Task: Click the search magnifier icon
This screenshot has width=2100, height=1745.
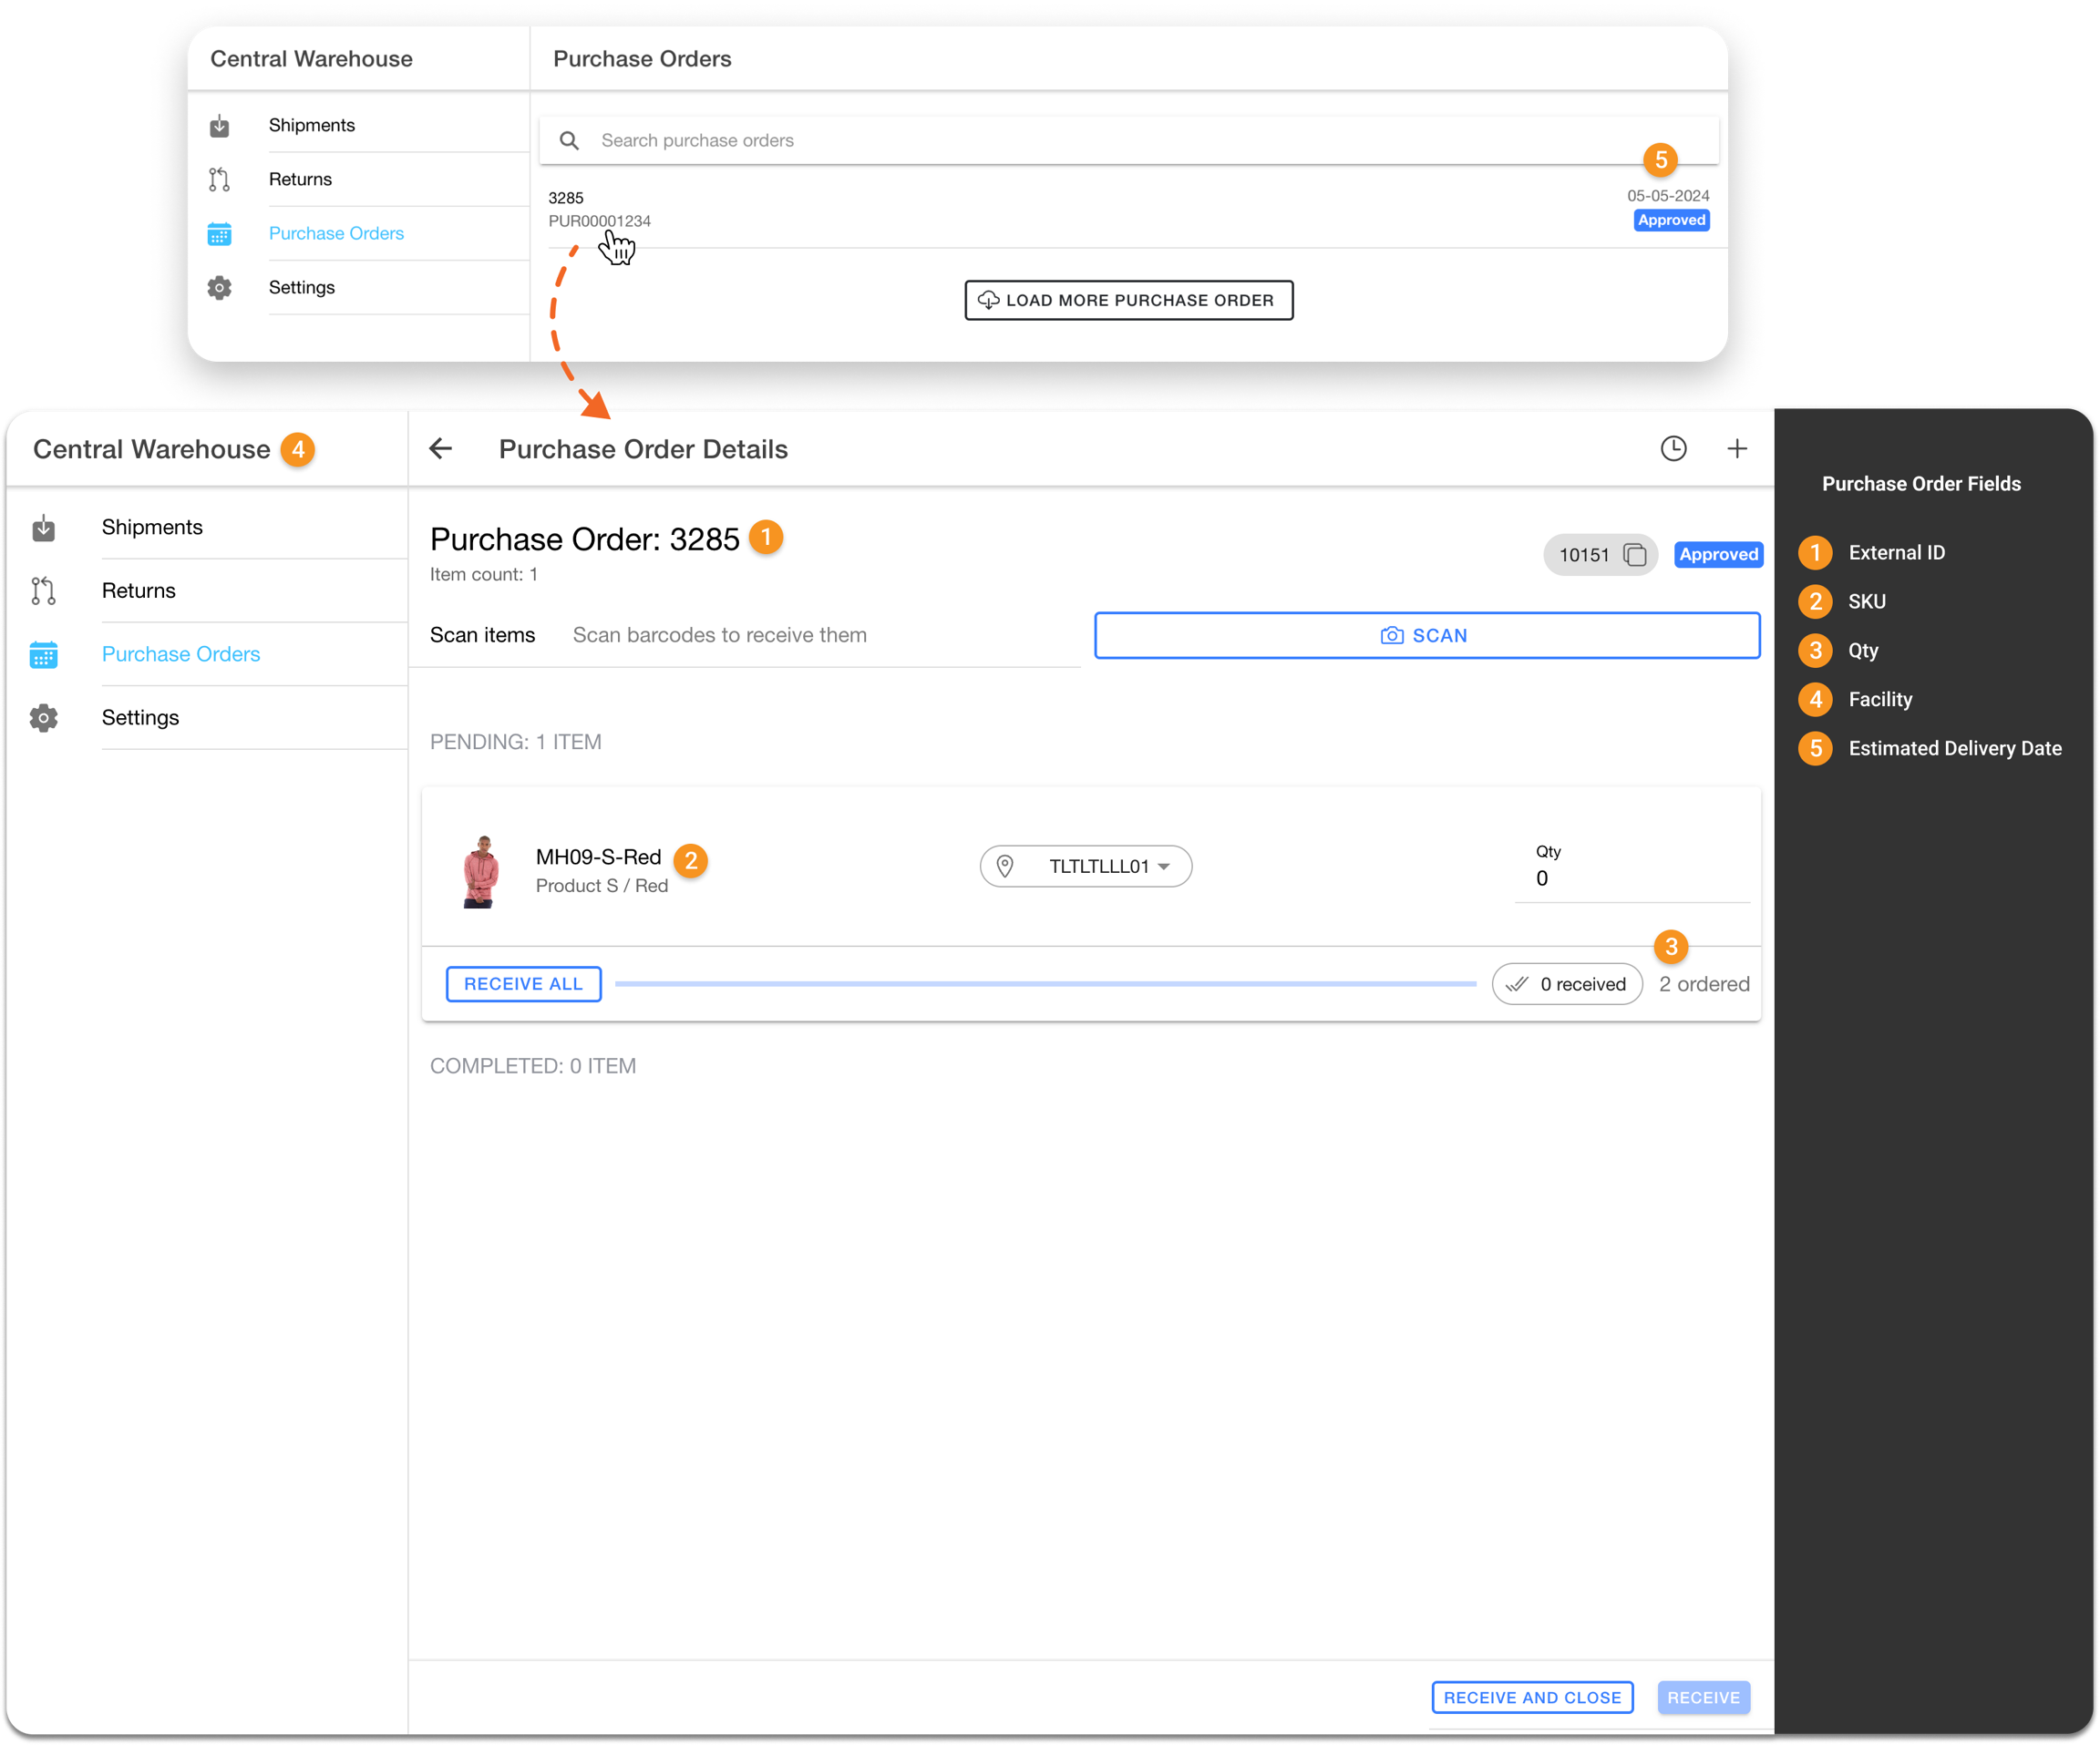Action: (569, 141)
